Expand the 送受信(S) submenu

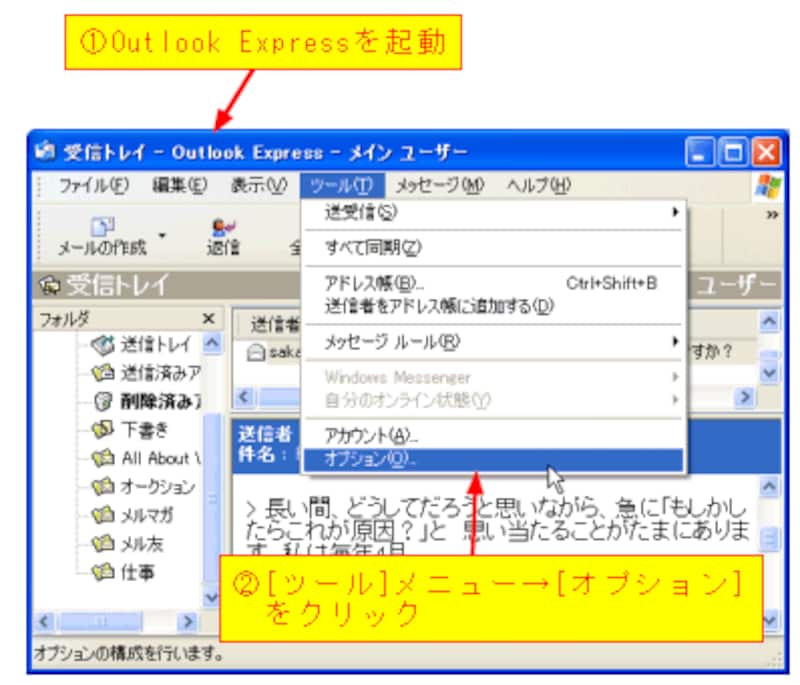coord(493,212)
